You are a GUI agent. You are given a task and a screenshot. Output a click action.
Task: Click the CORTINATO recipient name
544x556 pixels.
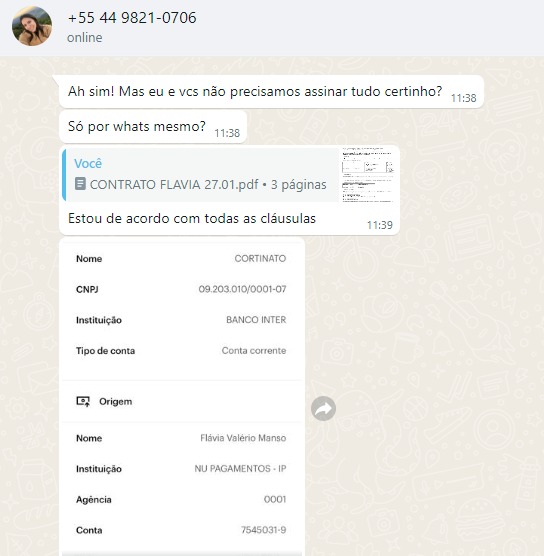(260, 258)
